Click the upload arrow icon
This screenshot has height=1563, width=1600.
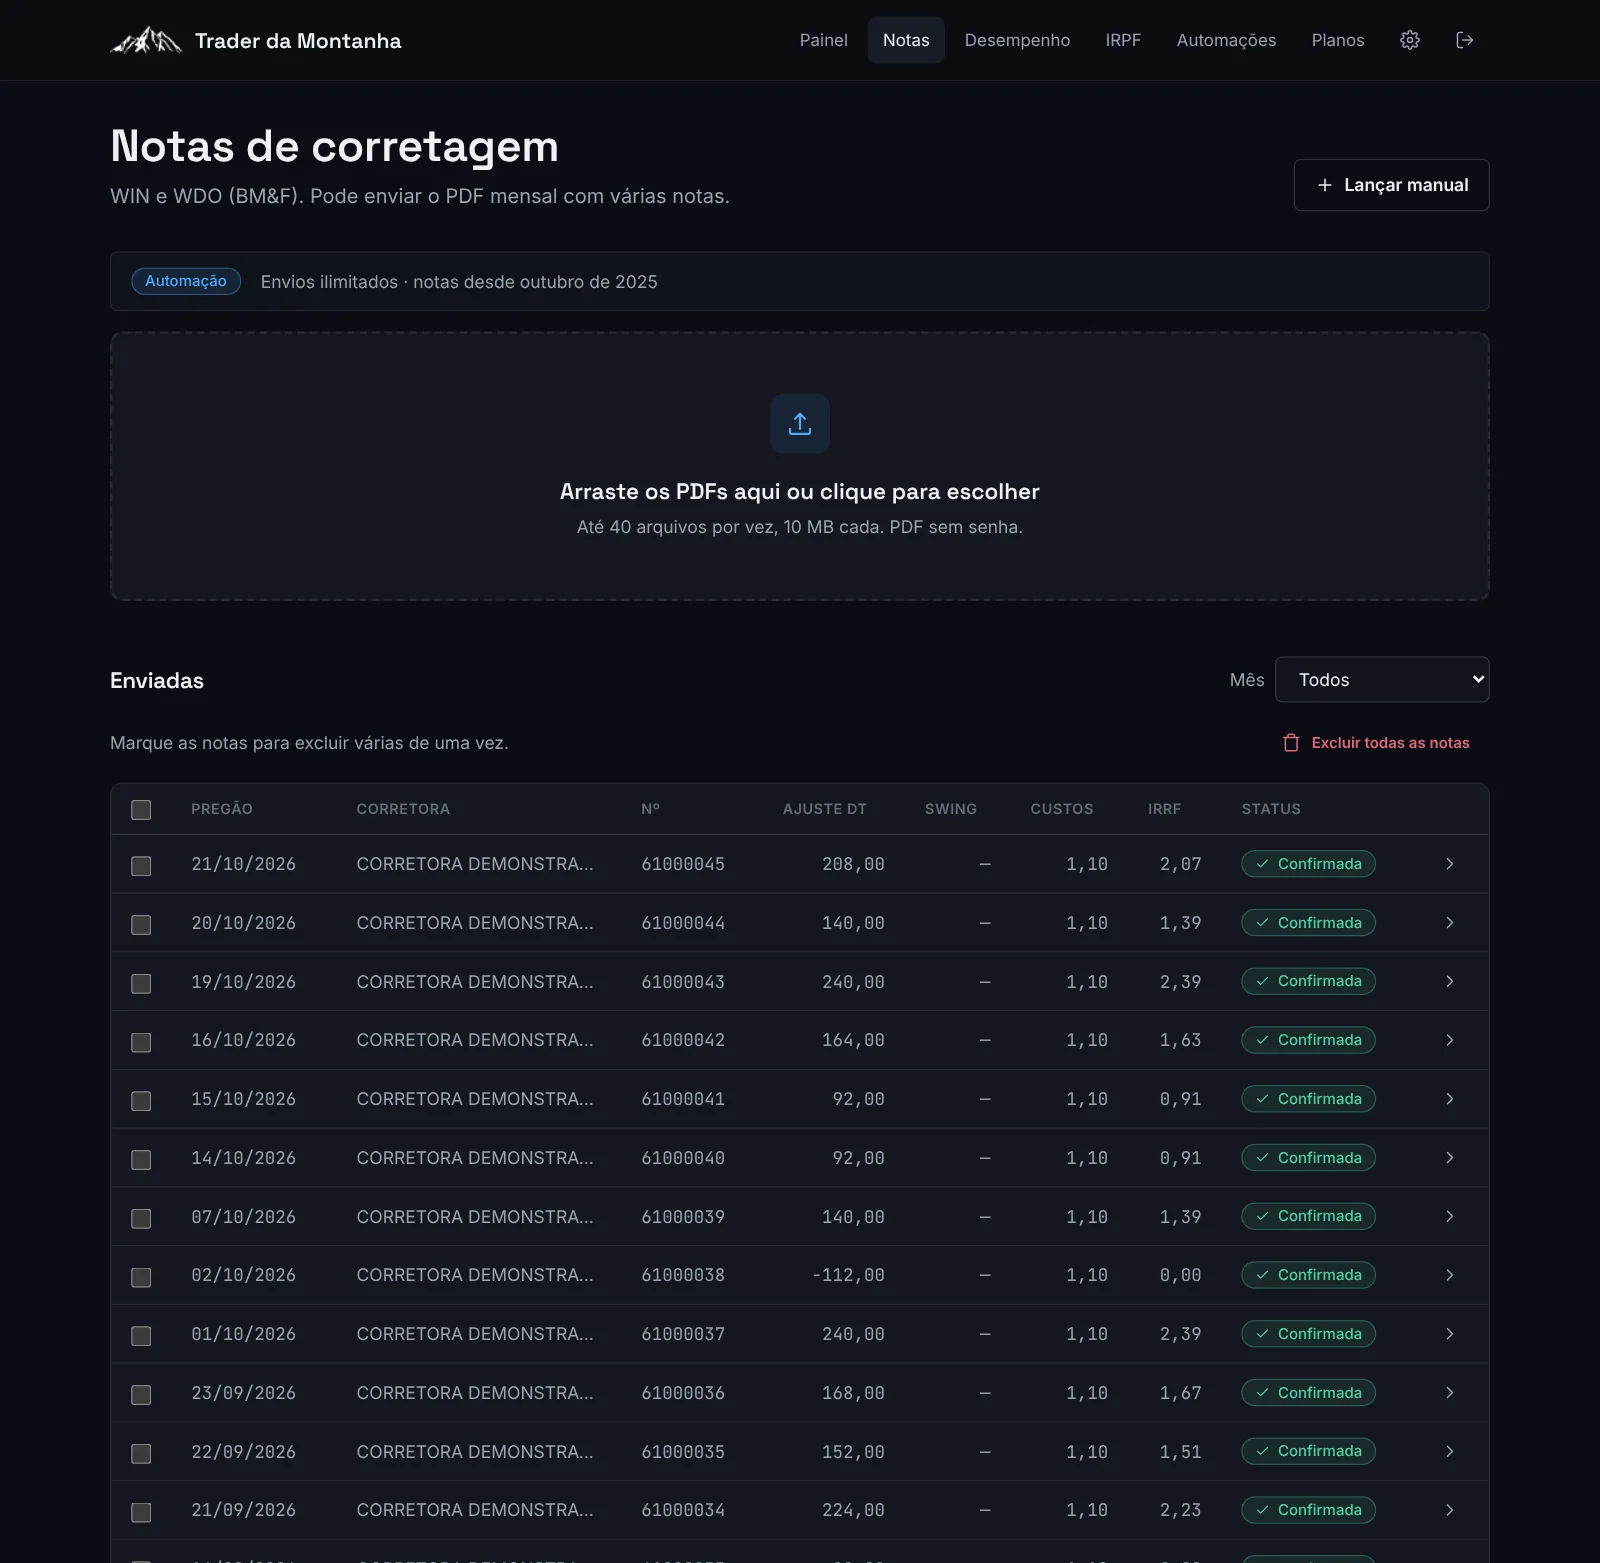tap(800, 424)
